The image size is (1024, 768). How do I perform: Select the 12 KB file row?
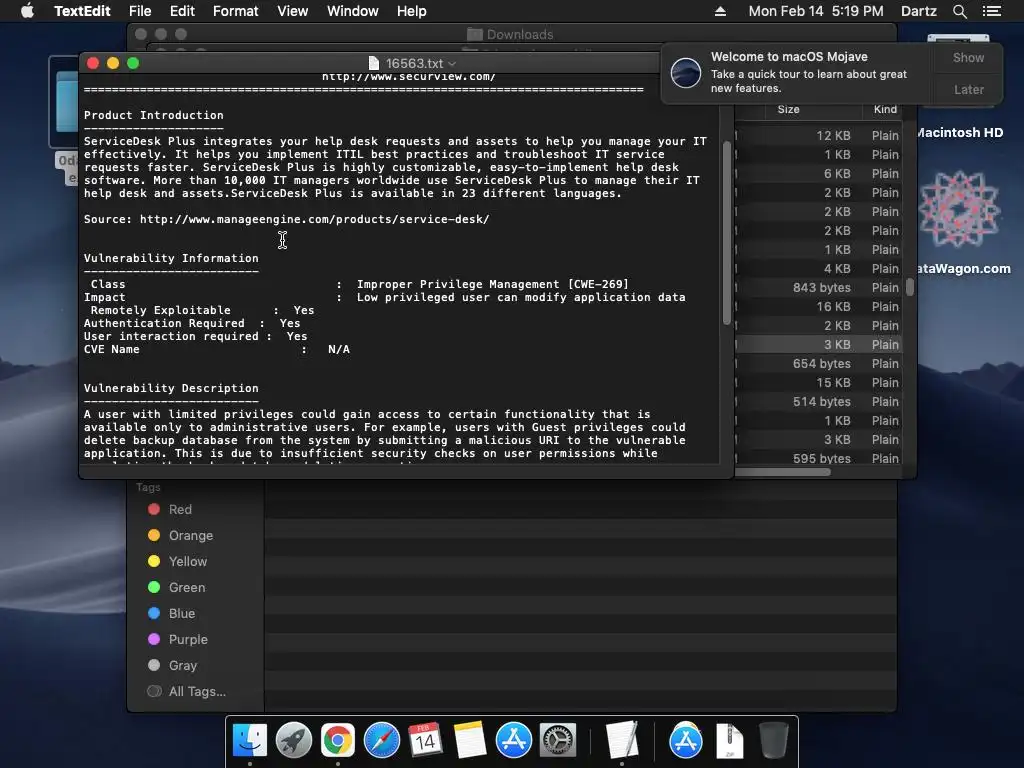click(818, 136)
